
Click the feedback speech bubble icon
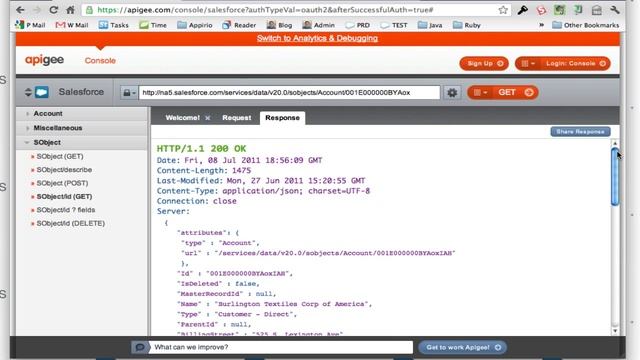tap(140, 347)
